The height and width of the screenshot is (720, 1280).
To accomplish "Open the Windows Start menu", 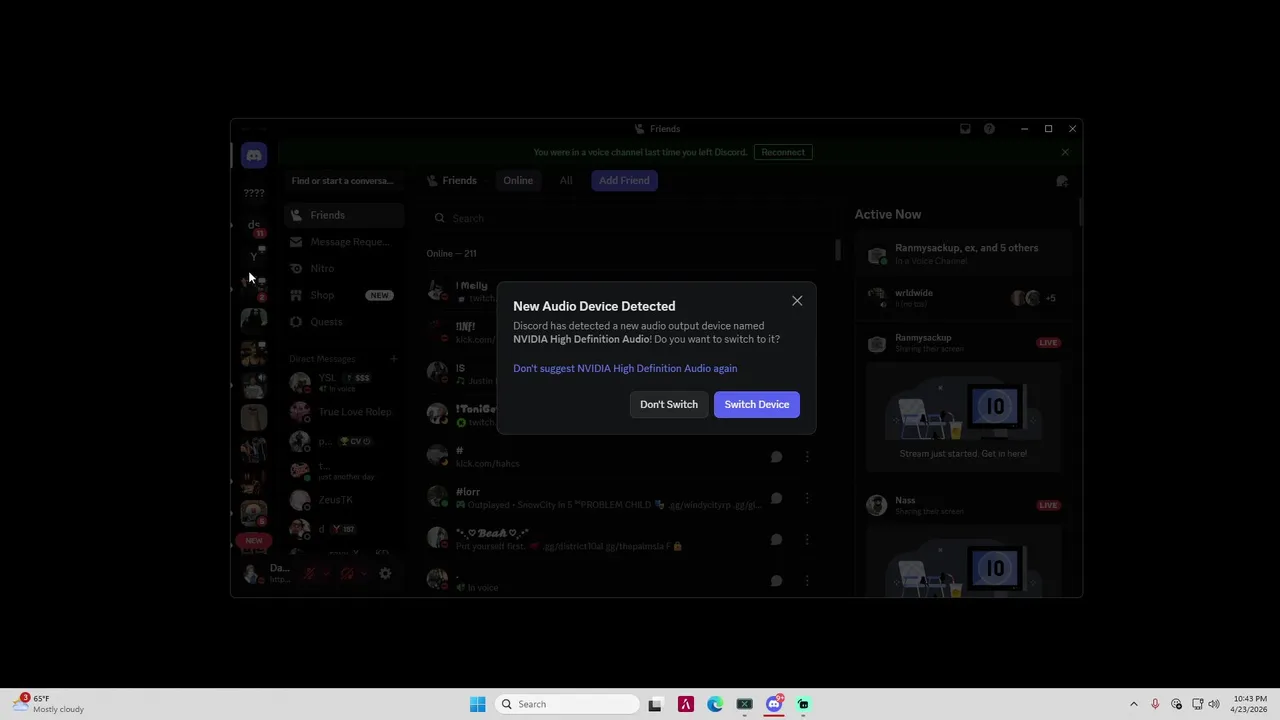I will 477,704.
